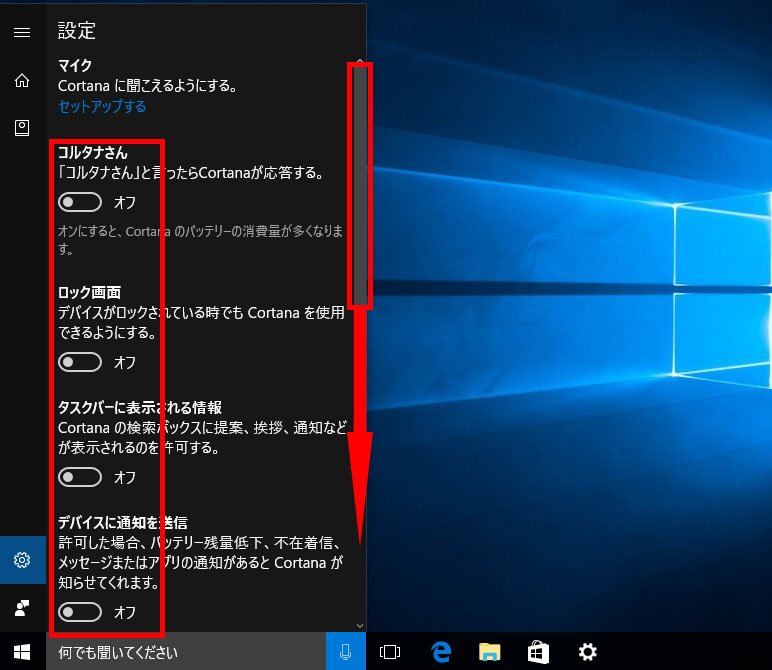Toggle the デバイスに通知を送信 switch
The height and width of the screenshot is (670, 772).
80,612
